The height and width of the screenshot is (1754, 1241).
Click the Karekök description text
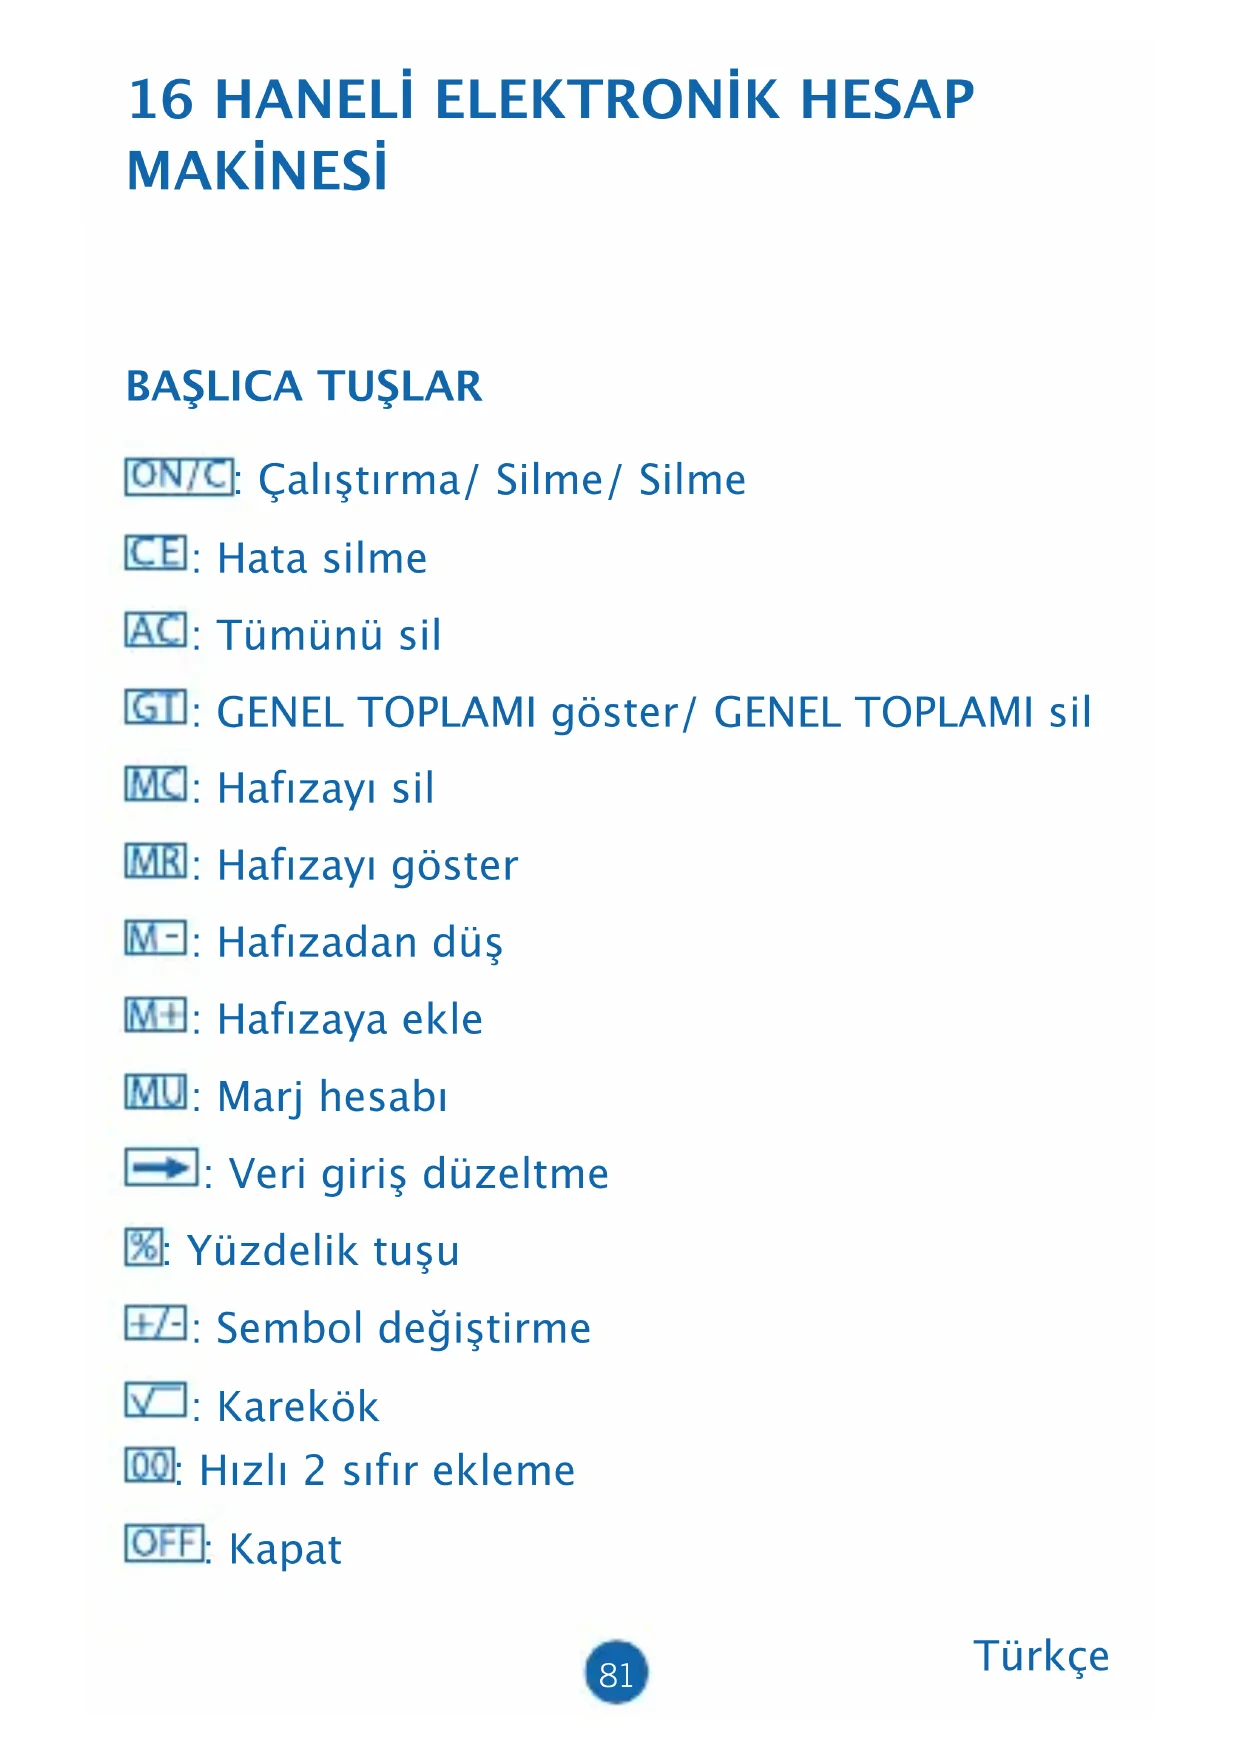[298, 1407]
